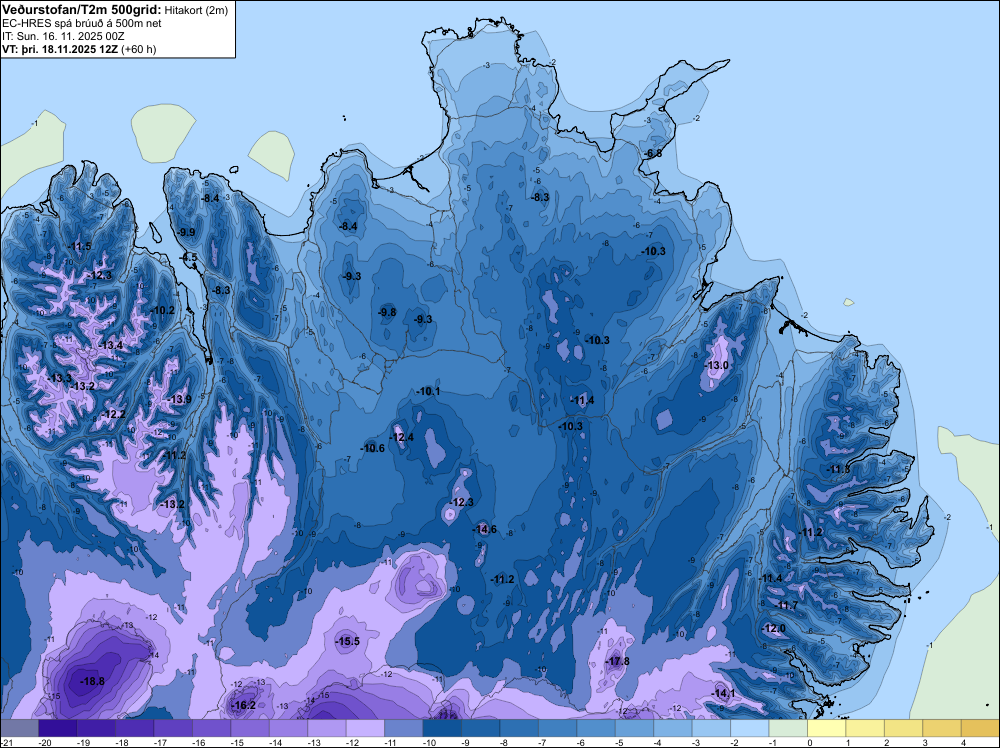This screenshot has width=1000, height=748.
Task: Click the -9.9 temperature label
Action: [186, 232]
